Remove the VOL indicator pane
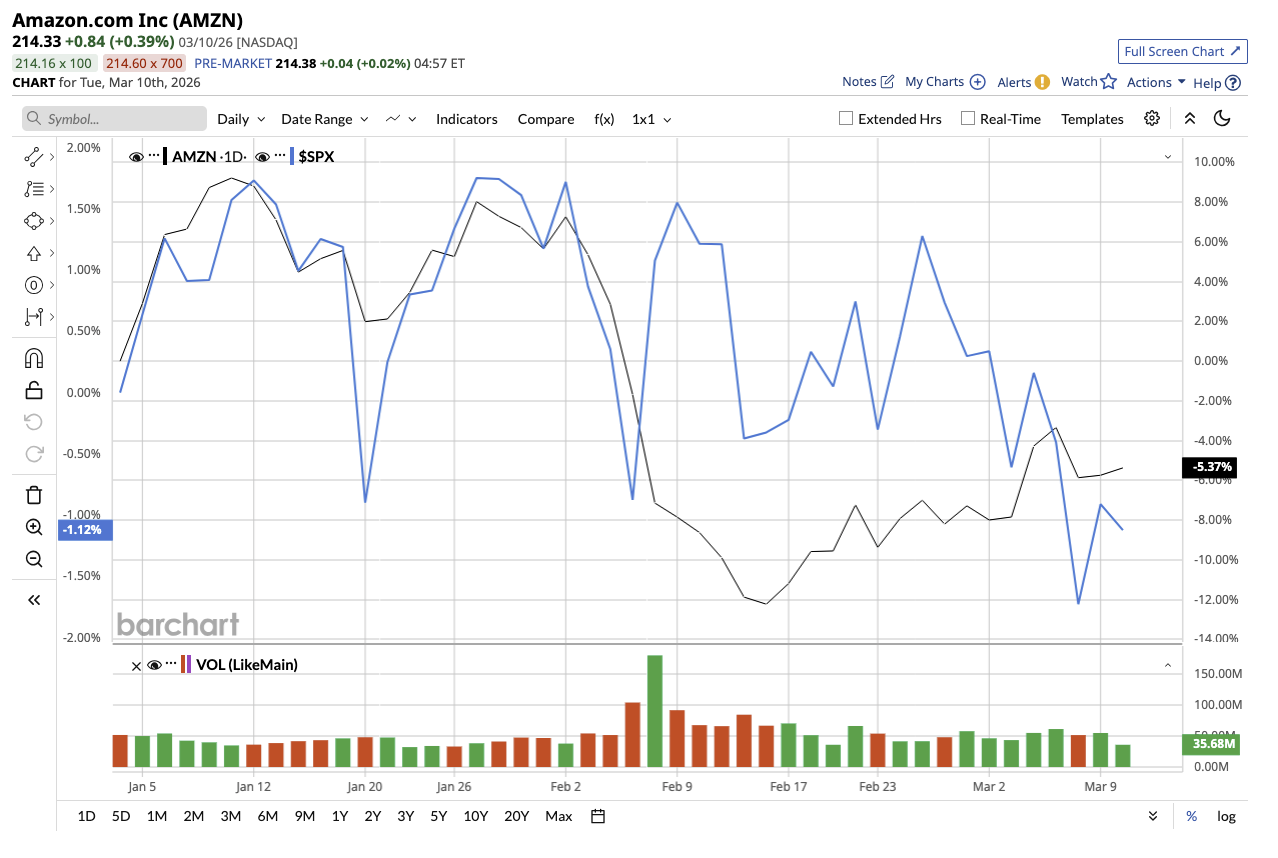The height and width of the screenshot is (858, 1278). [137, 664]
